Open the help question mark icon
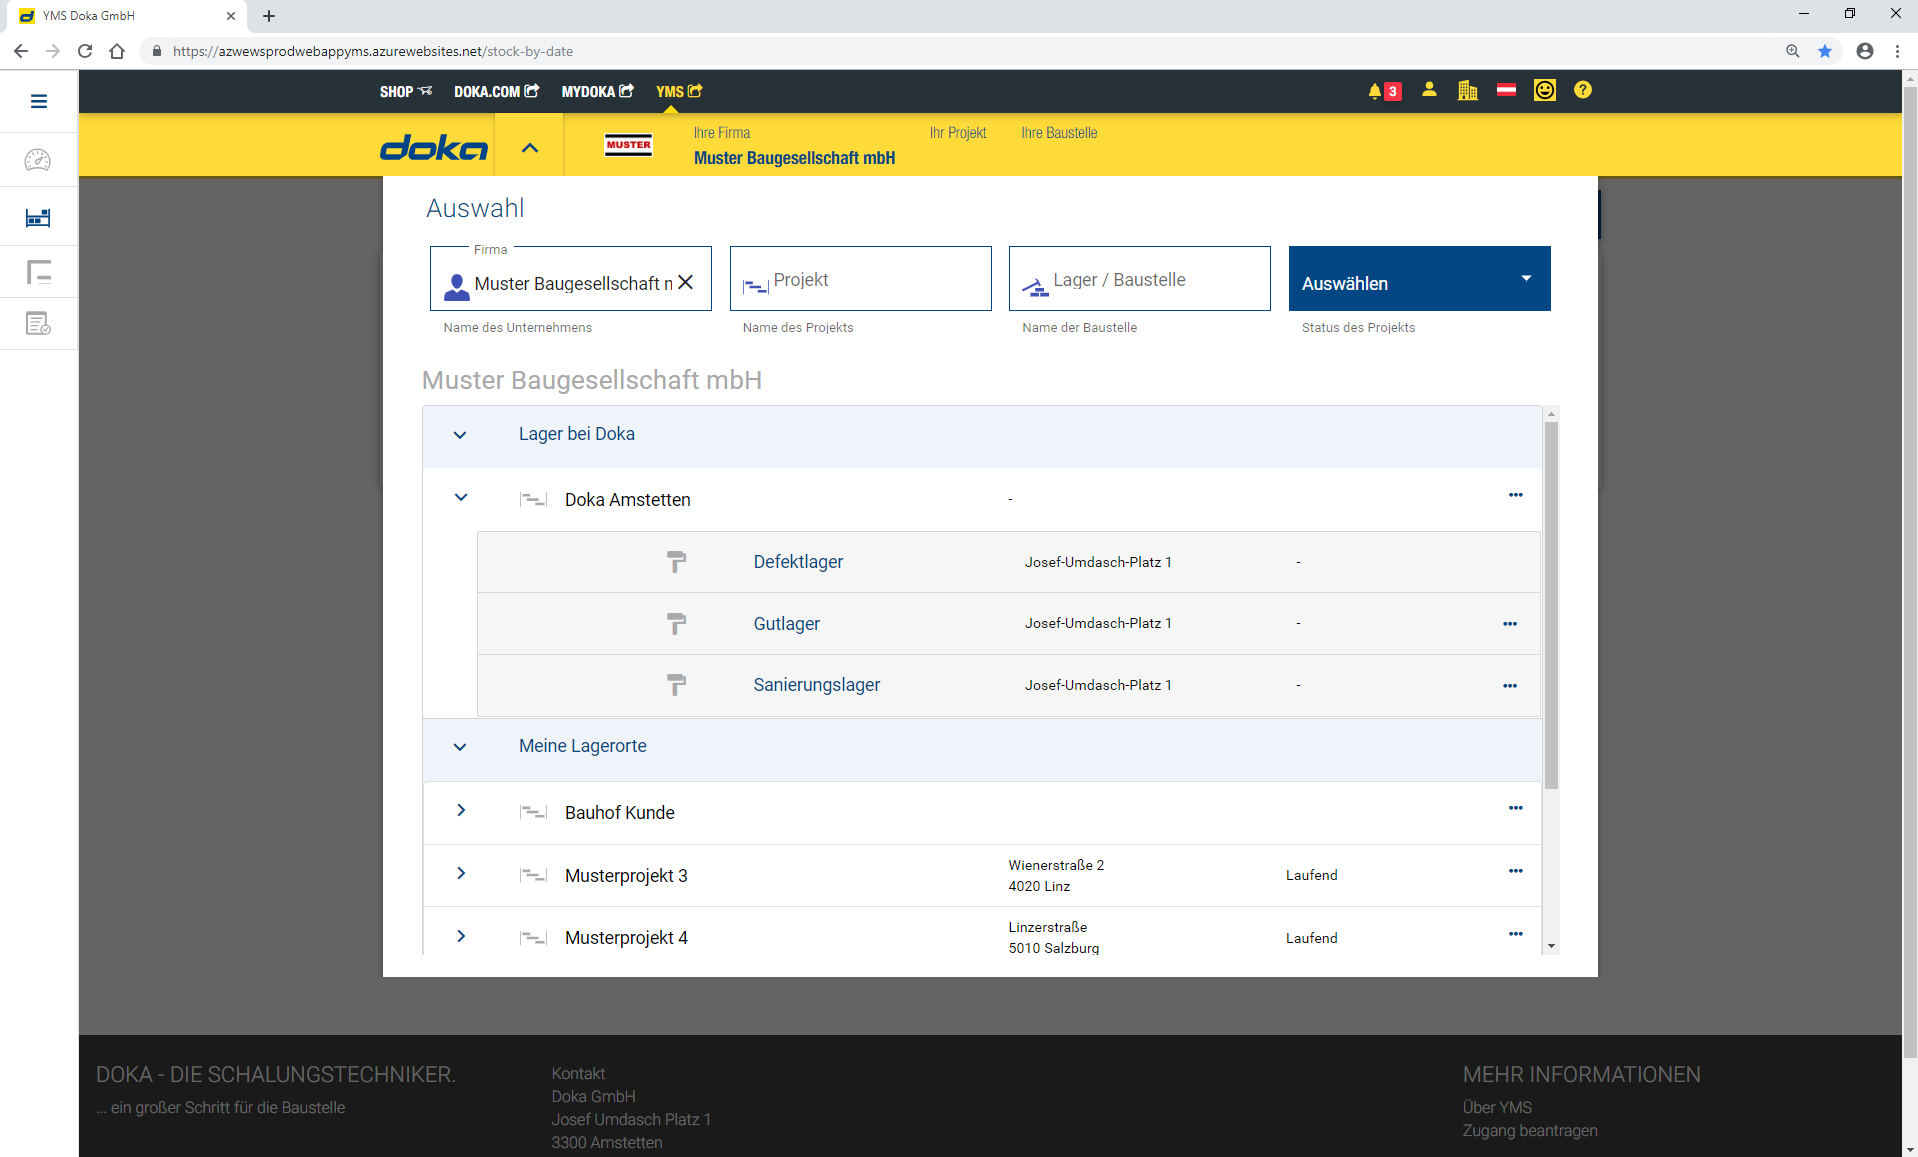 click(1582, 90)
